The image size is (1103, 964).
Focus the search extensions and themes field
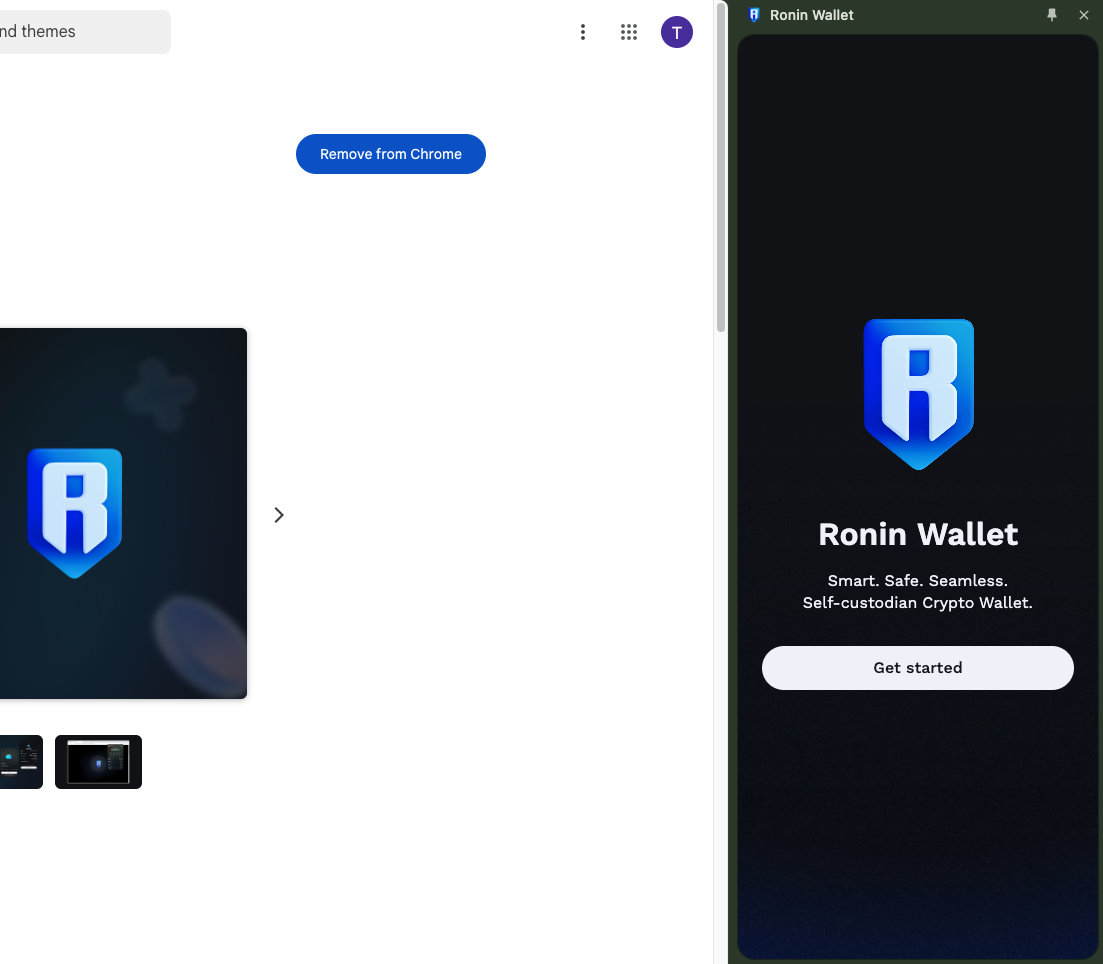(x=80, y=32)
